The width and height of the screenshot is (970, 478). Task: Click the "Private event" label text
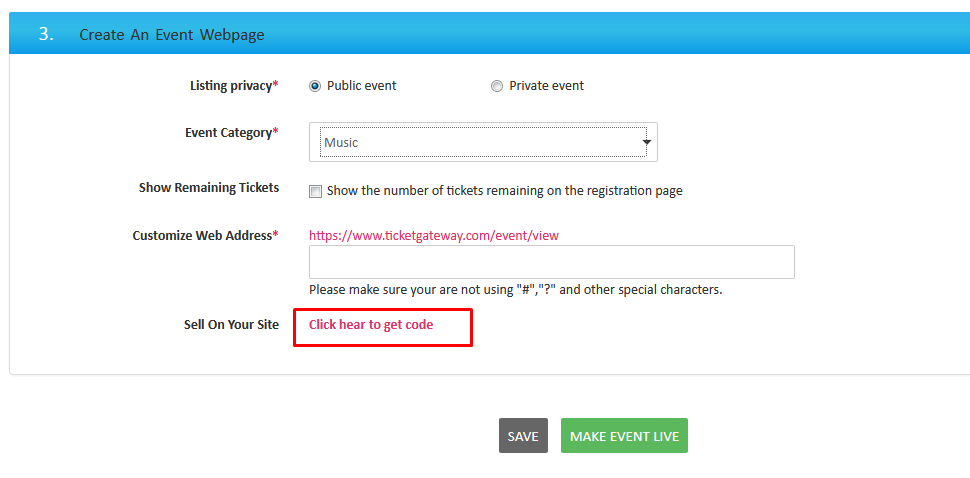(546, 86)
